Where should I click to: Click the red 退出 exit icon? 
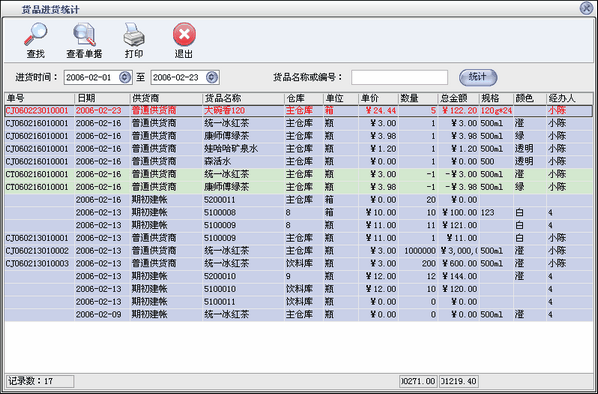(x=184, y=34)
